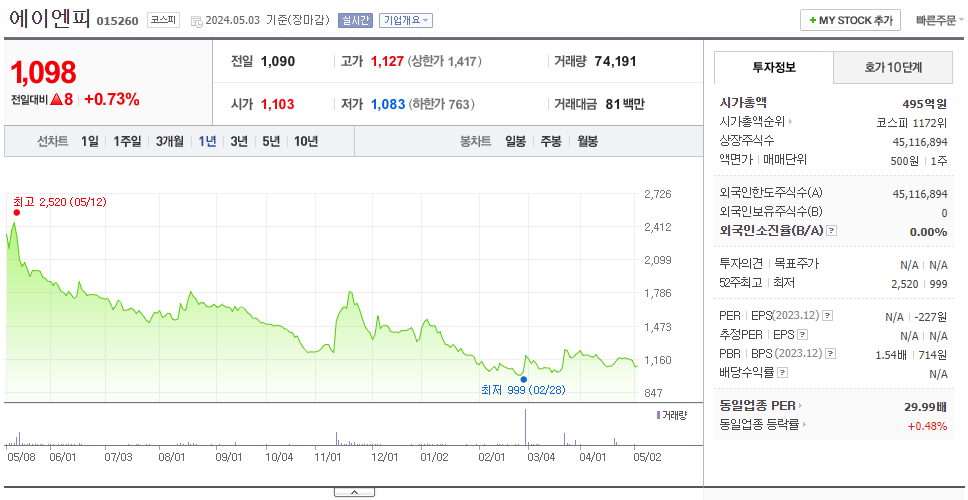The height and width of the screenshot is (500, 968).
Task: Collapse the chart with the bottom chevron handle
Action: (354, 492)
